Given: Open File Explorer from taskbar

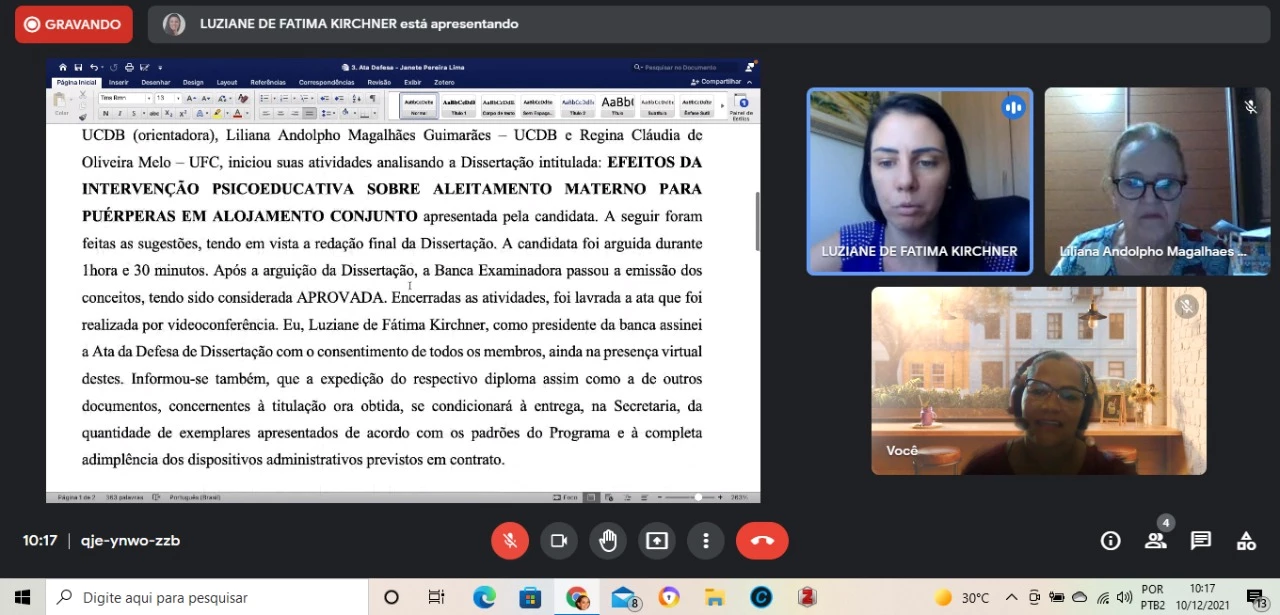Looking at the screenshot, I should click(714, 598).
